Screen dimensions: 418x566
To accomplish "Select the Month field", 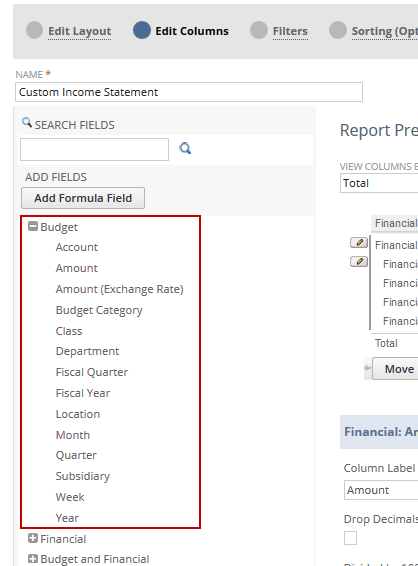I will point(73,435).
